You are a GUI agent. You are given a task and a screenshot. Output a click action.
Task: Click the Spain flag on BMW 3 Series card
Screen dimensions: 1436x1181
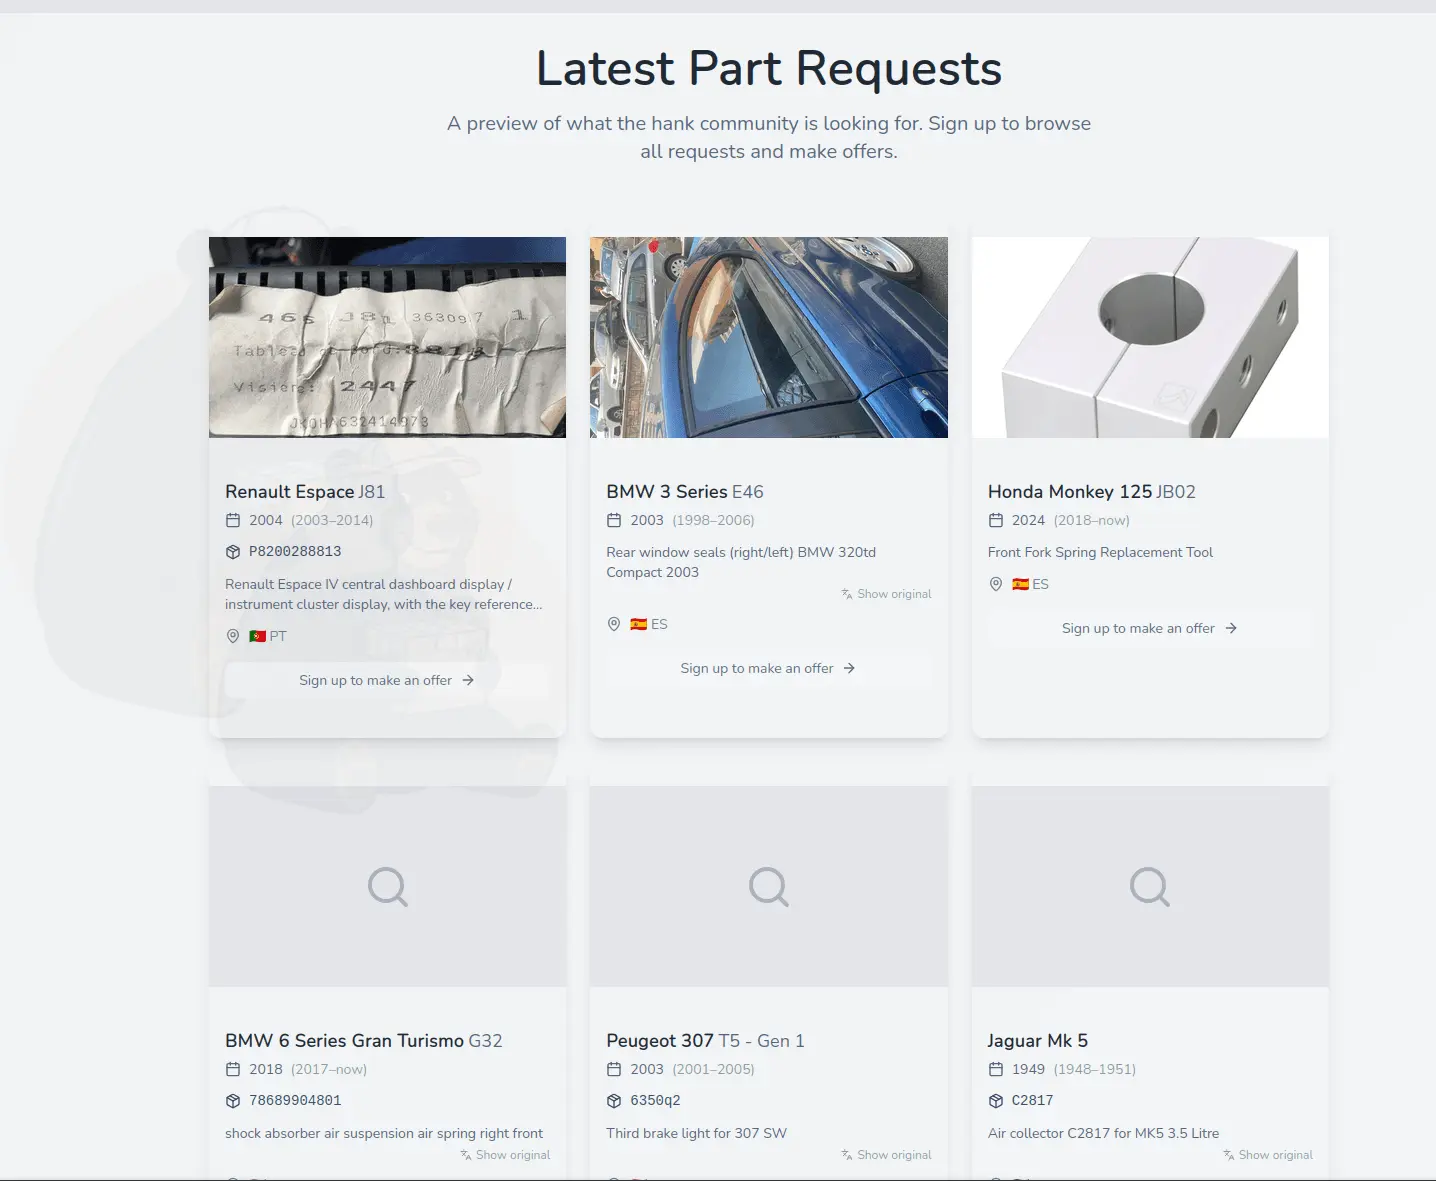[638, 624]
